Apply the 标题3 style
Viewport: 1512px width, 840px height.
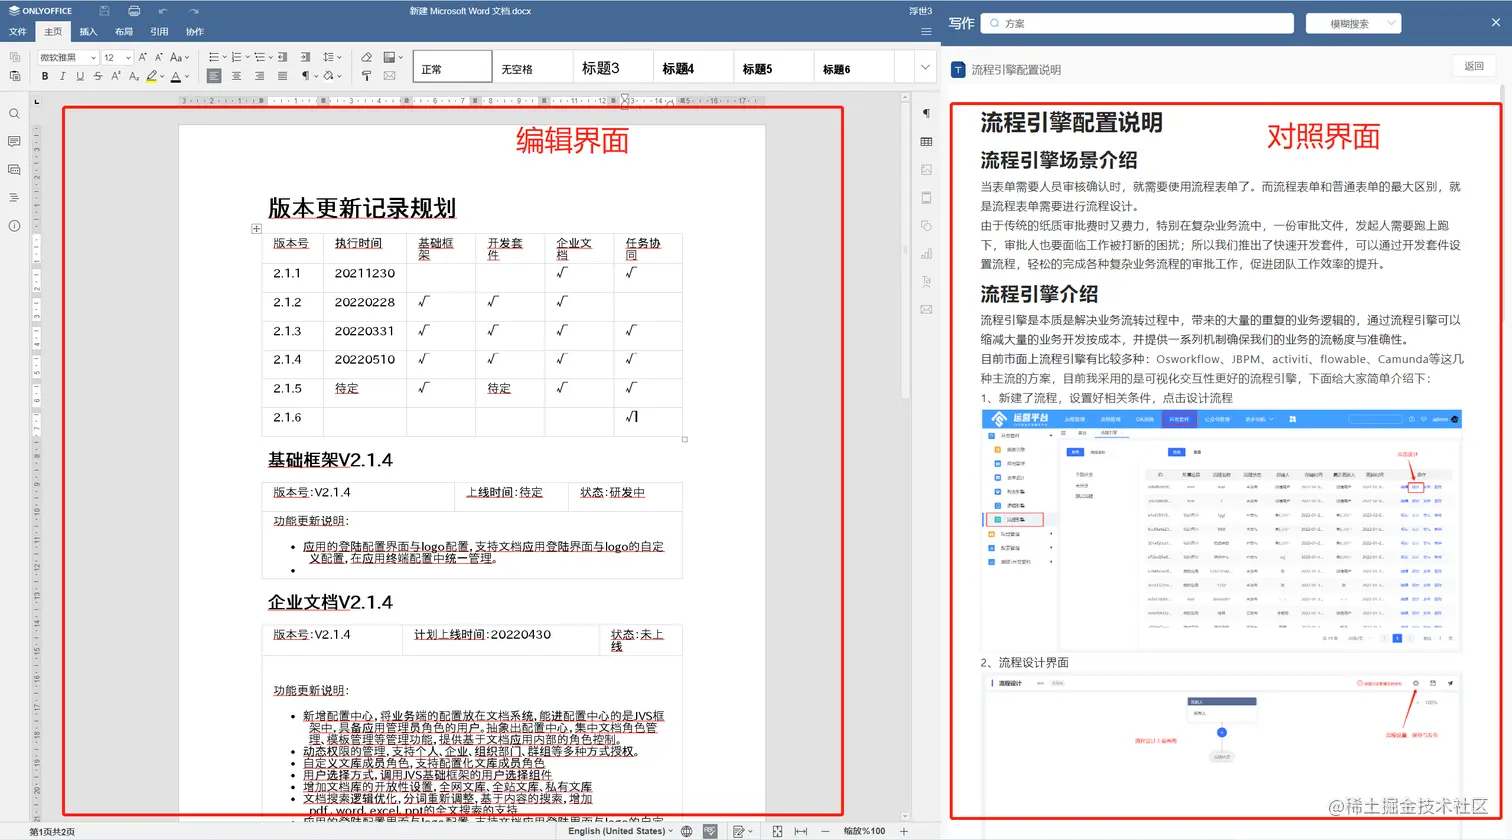[613, 67]
